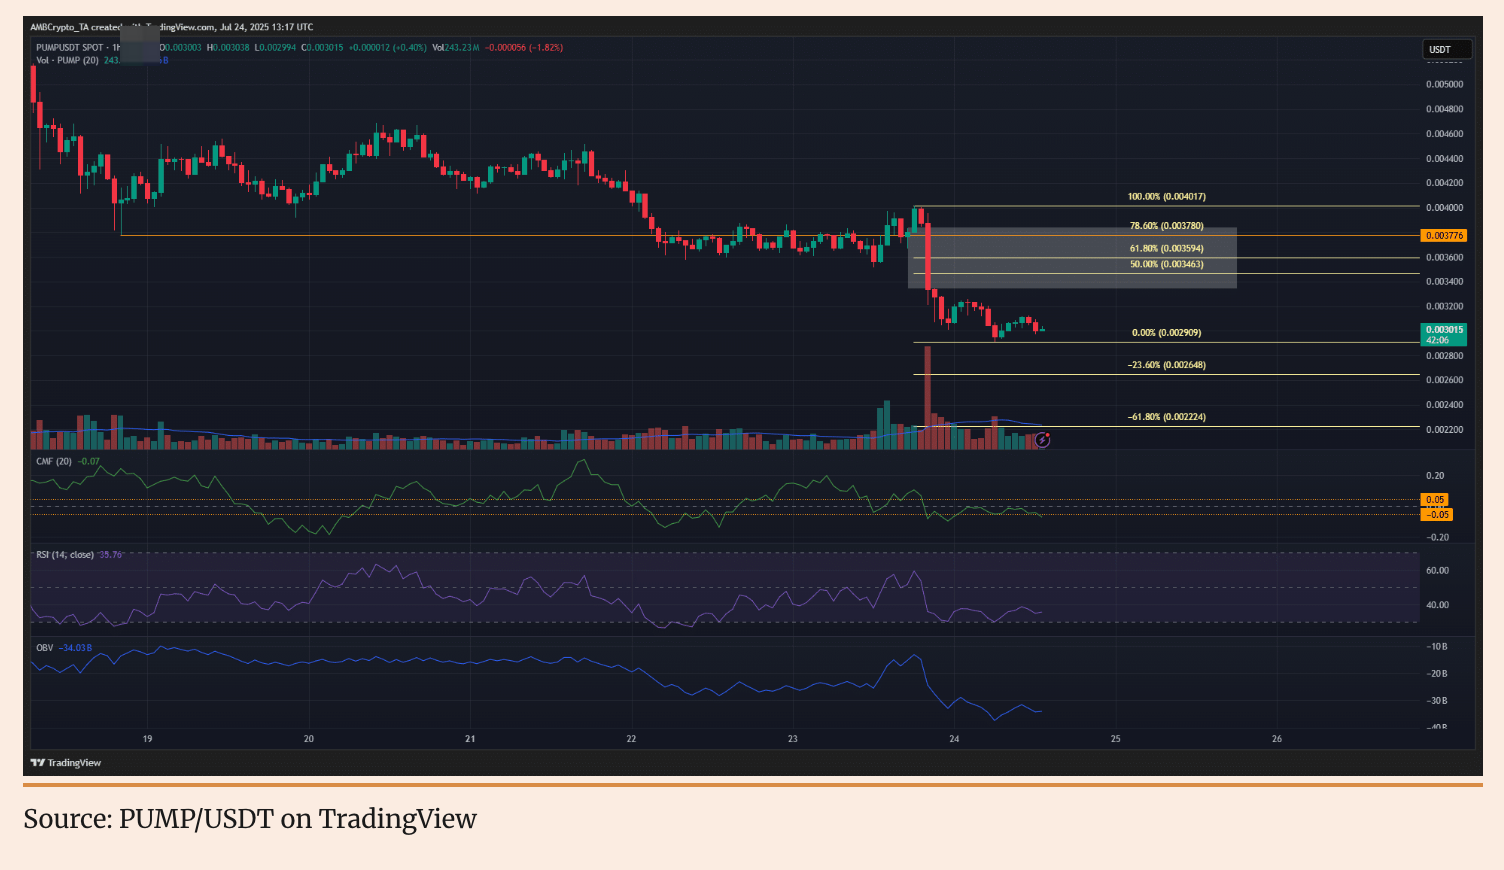Click the PUMPUSDT SPOT symbol title
This screenshot has height=870, width=1504.
pos(70,47)
